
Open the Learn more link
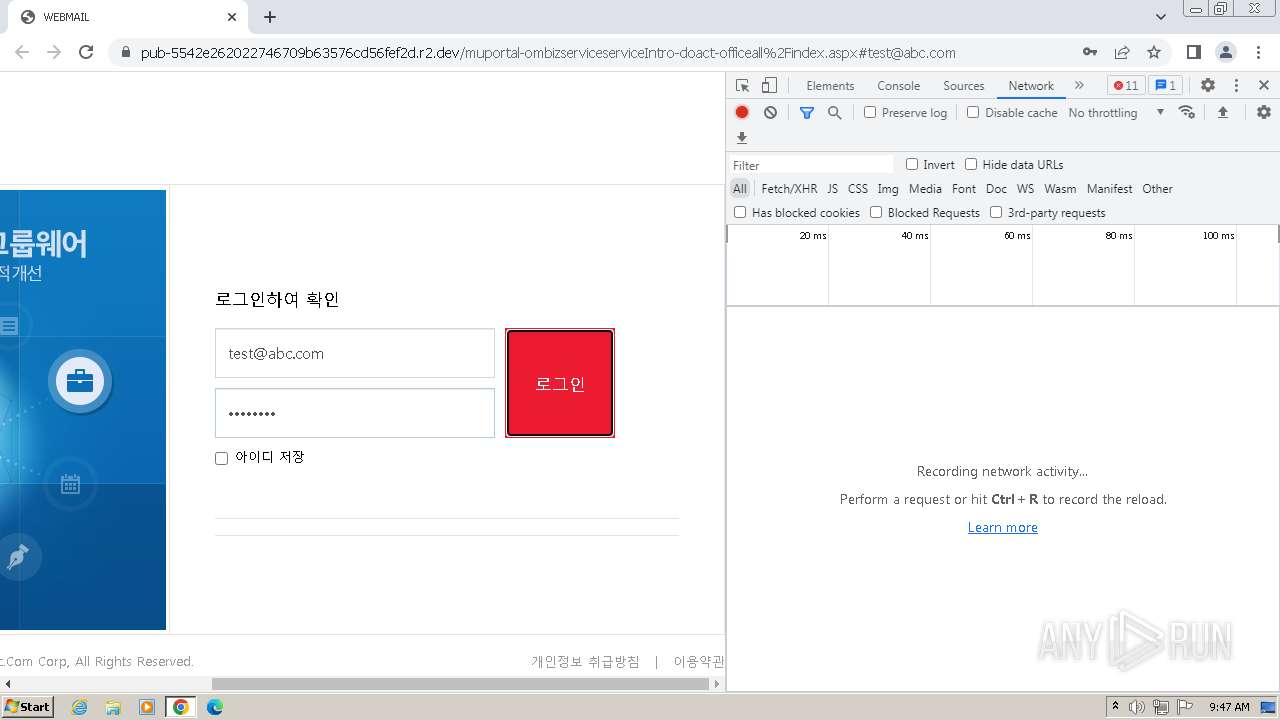[x=1002, y=527]
